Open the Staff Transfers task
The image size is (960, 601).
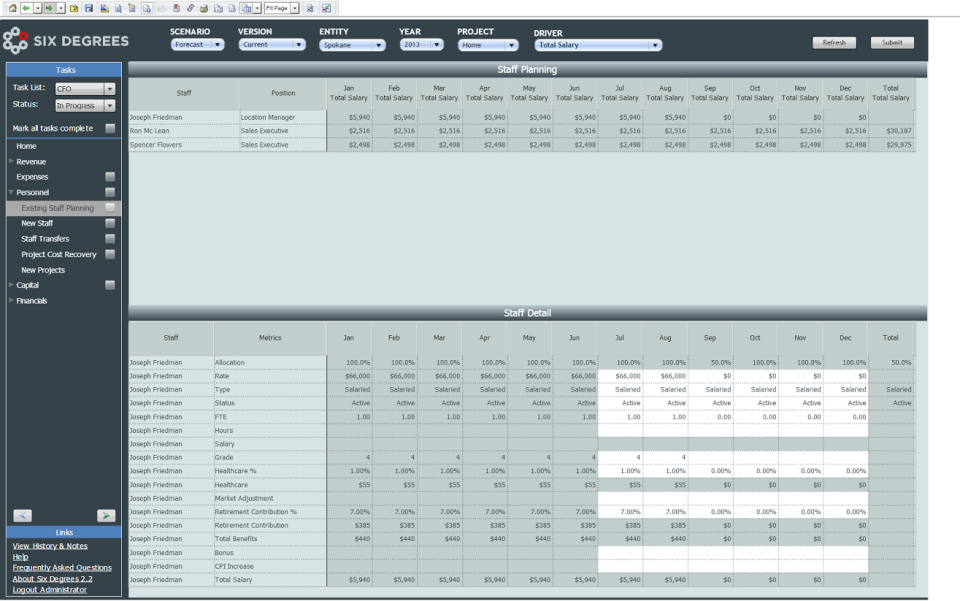click(45, 239)
